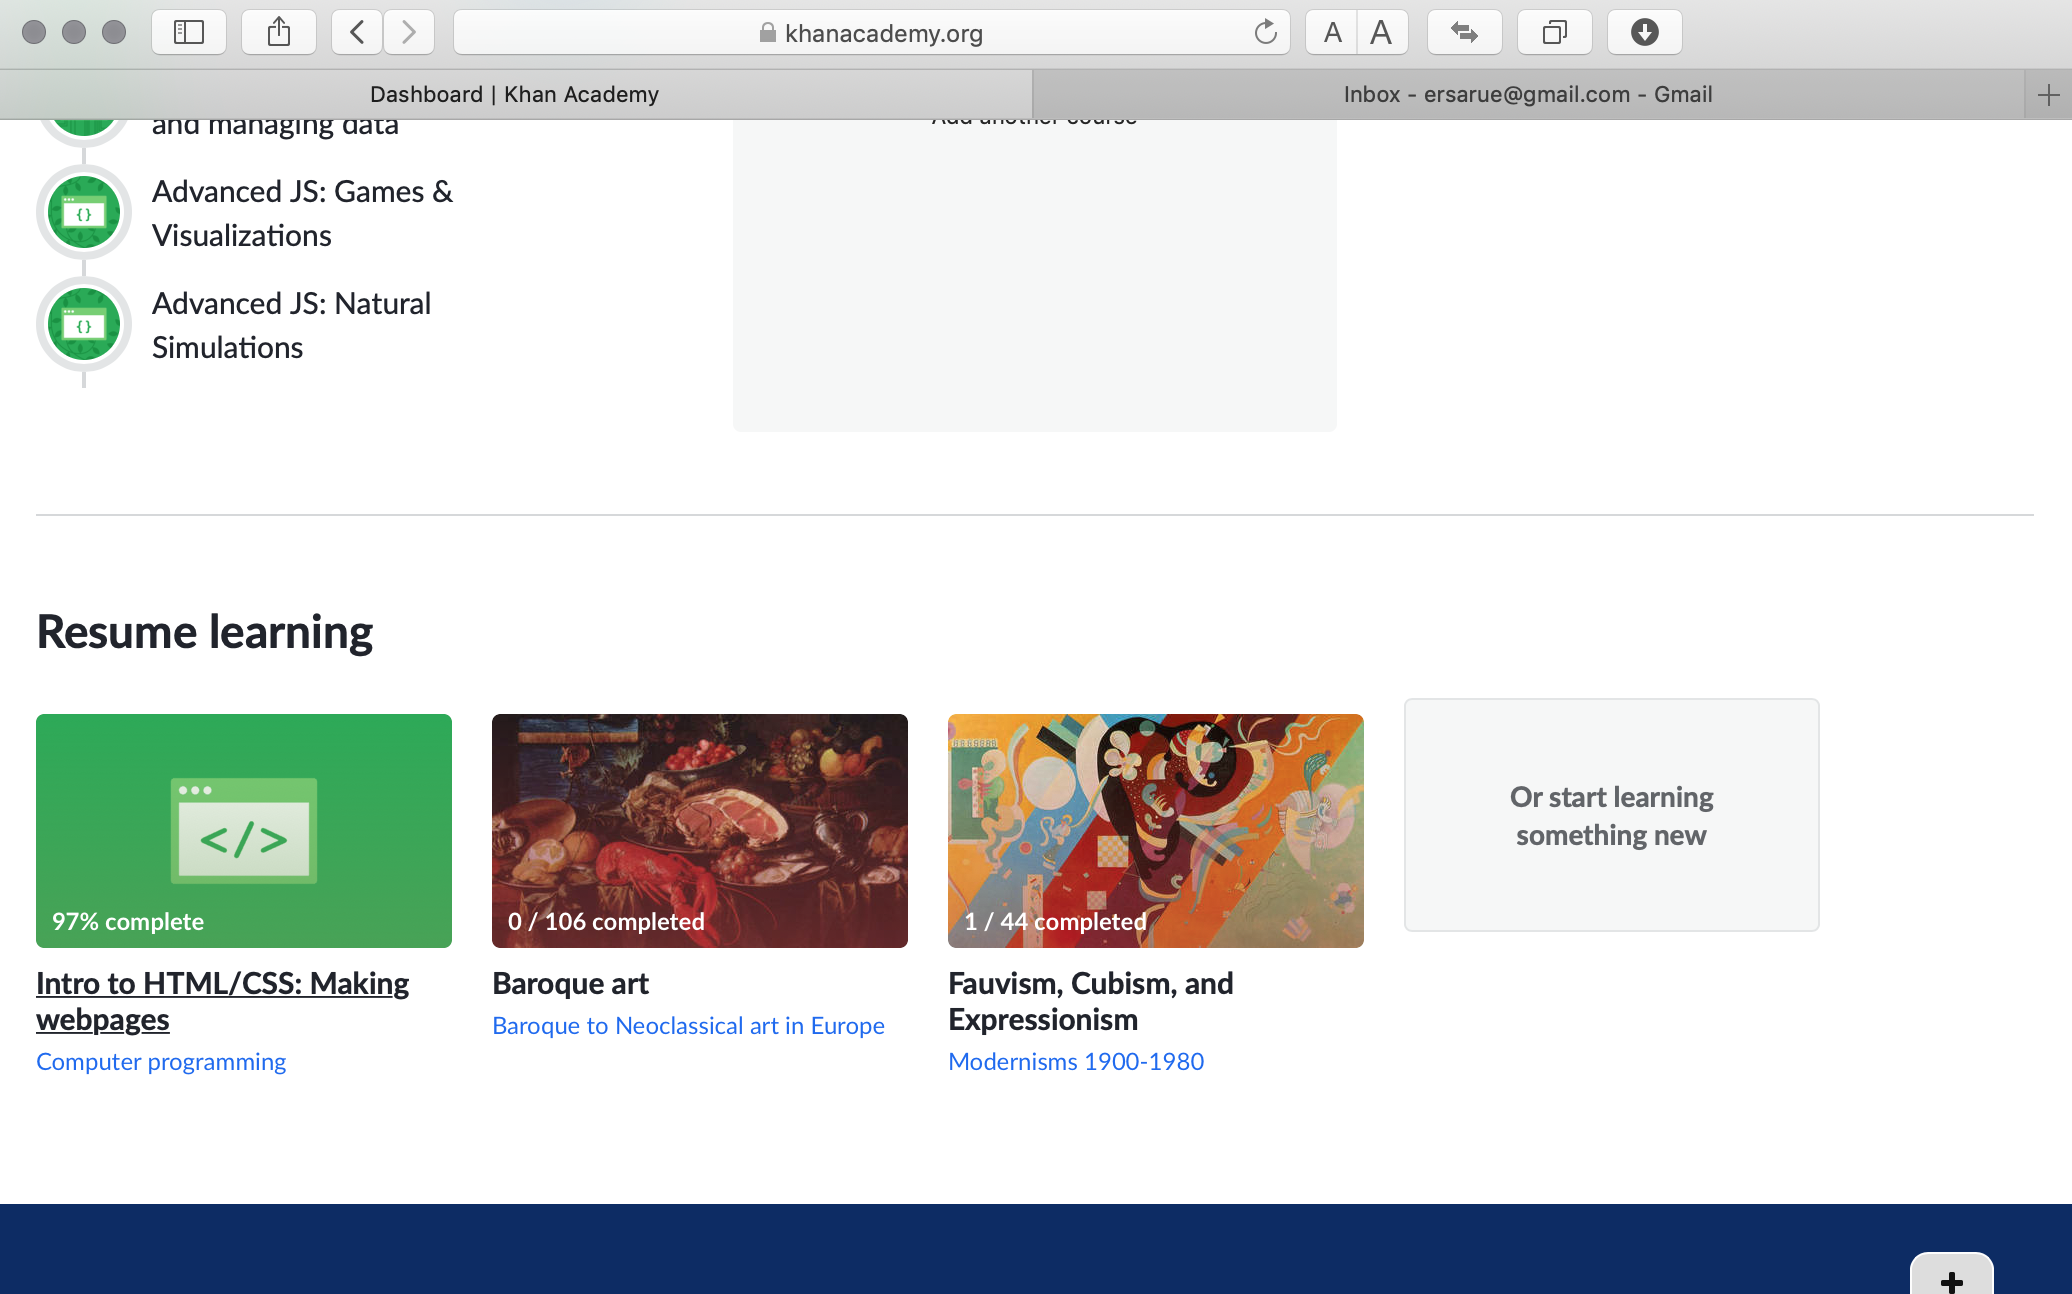The width and height of the screenshot is (2072, 1294).
Task: Open Advanced JS: Natural Simulations course
Action: [291, 325]
